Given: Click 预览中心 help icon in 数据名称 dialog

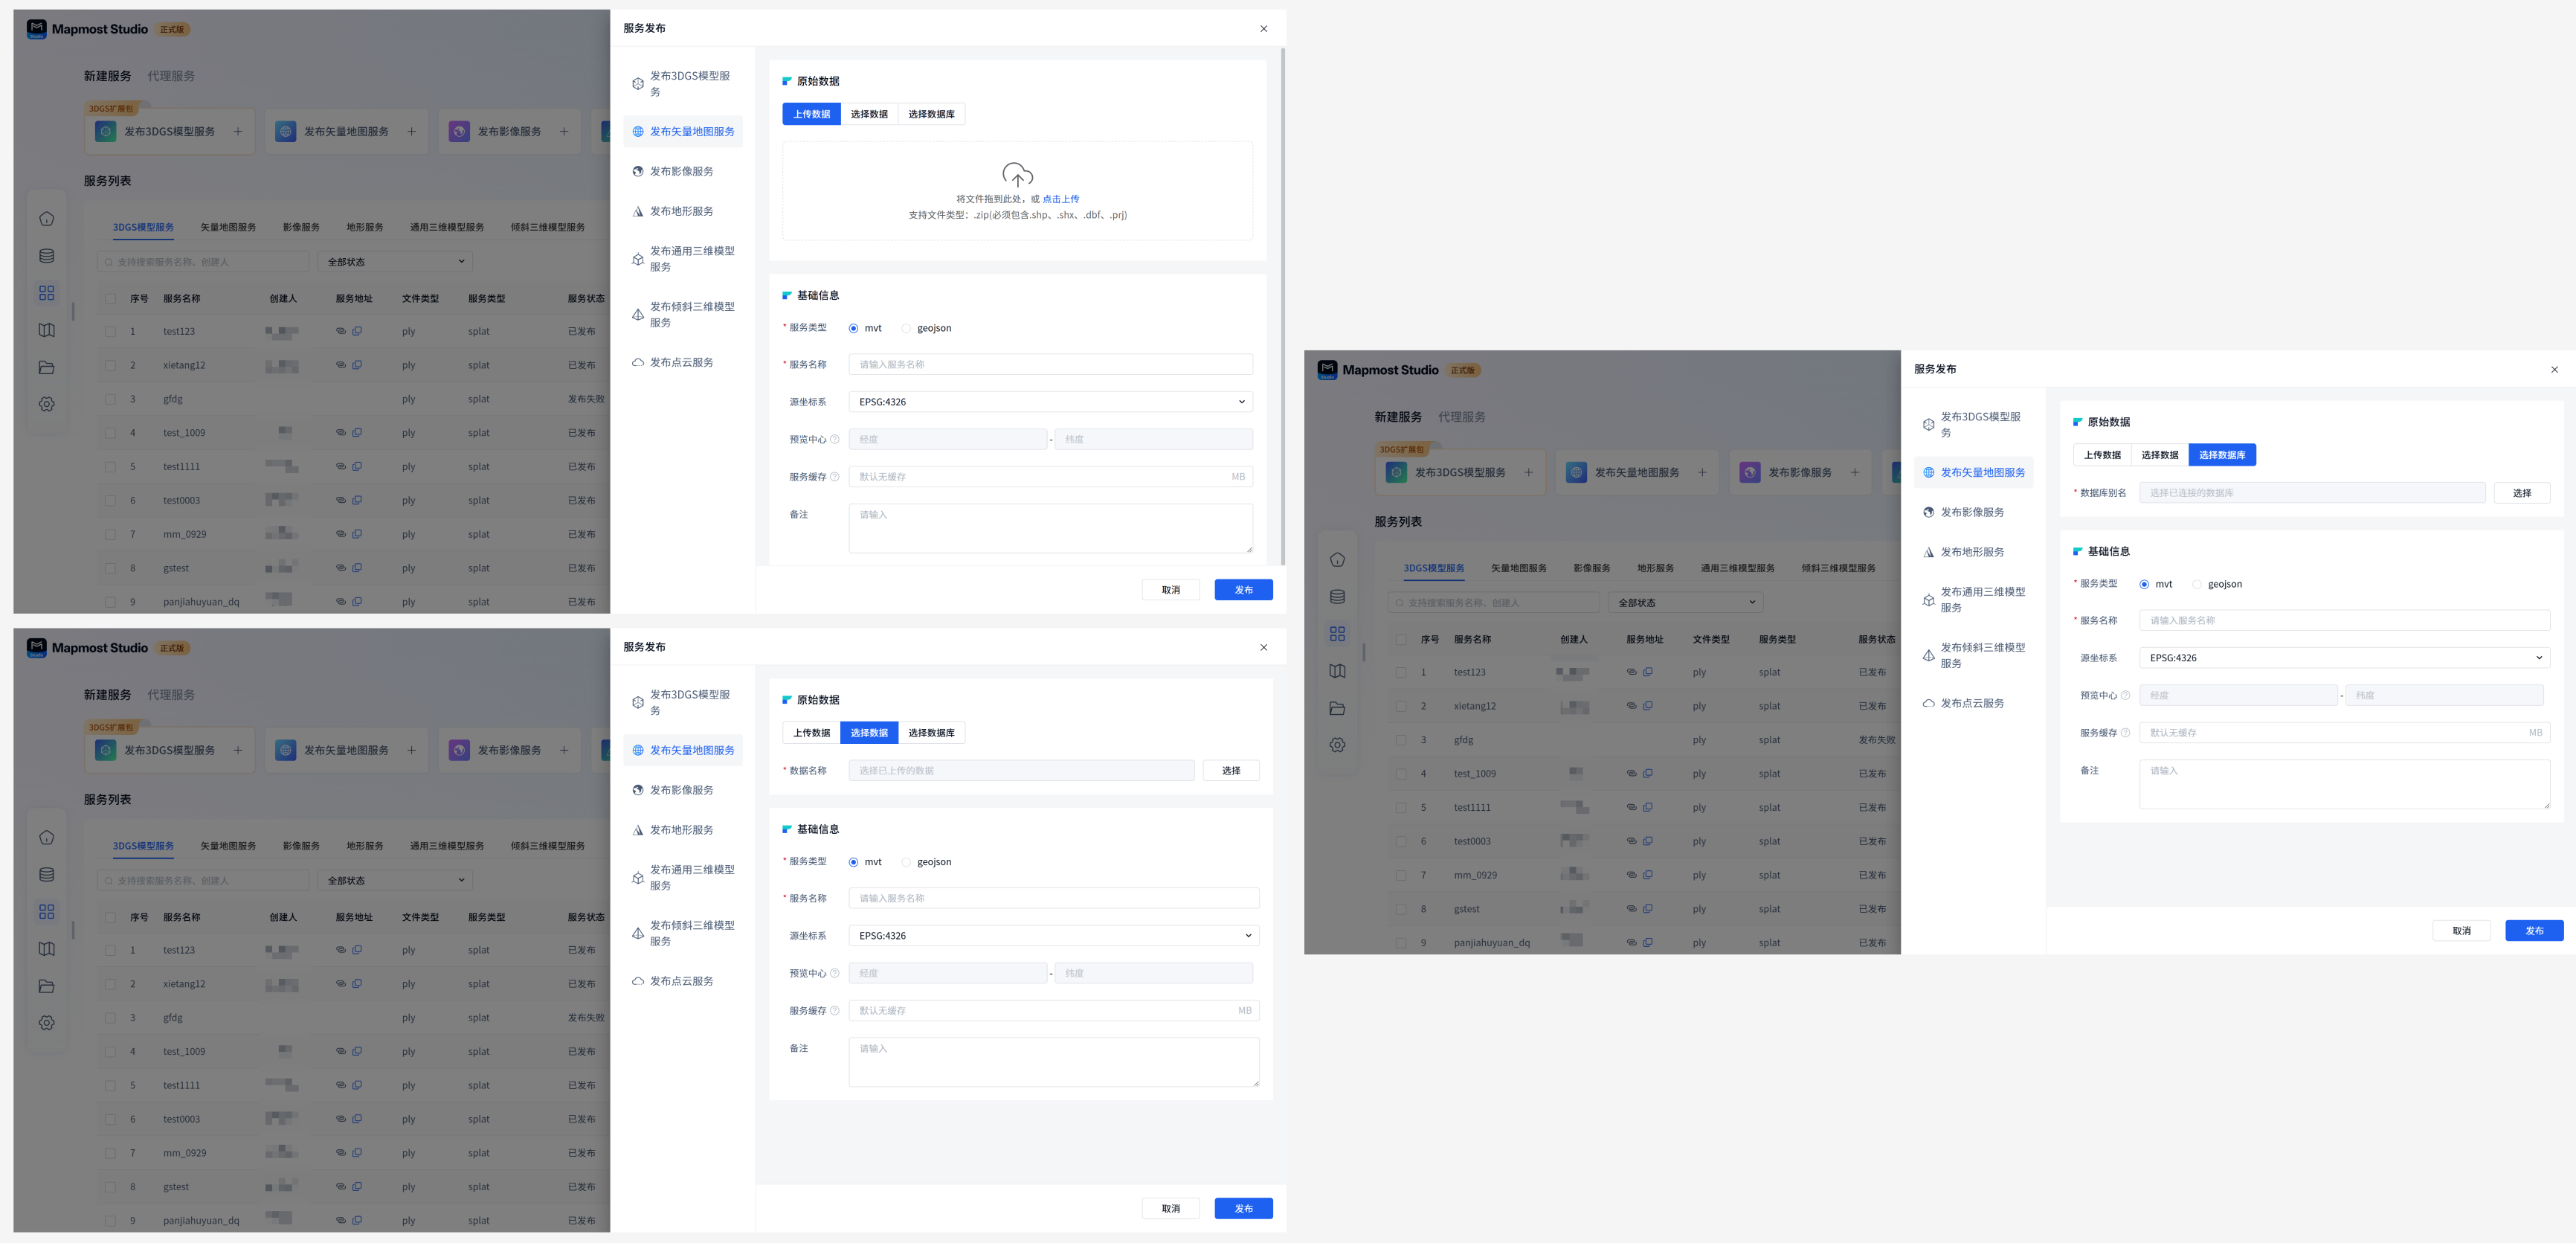Looking at the screenshot, I should point(835,974).
